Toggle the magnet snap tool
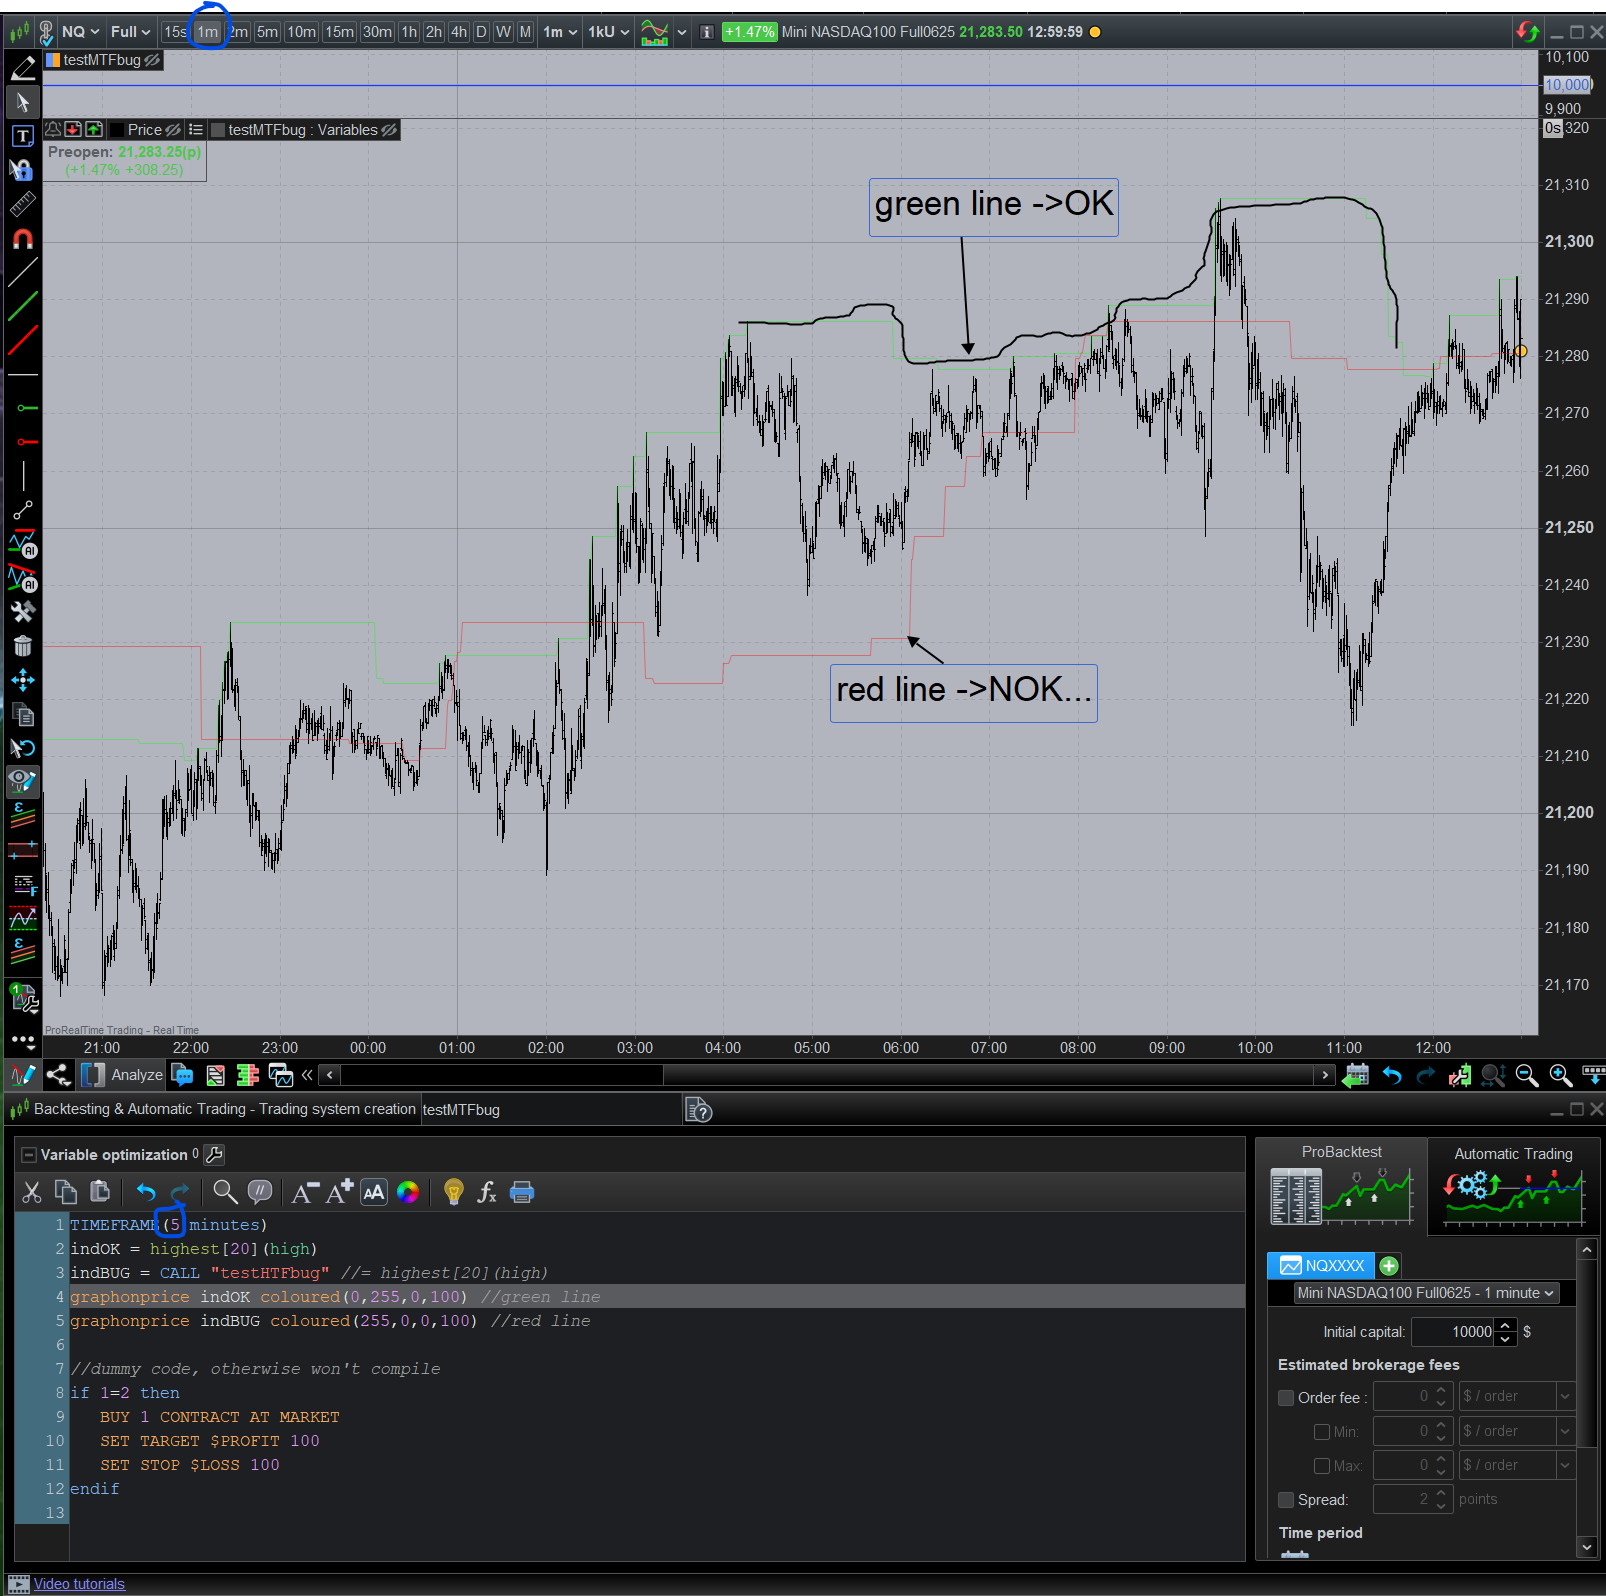Screen dimensions: 1606x1596 tap(22, 239)
